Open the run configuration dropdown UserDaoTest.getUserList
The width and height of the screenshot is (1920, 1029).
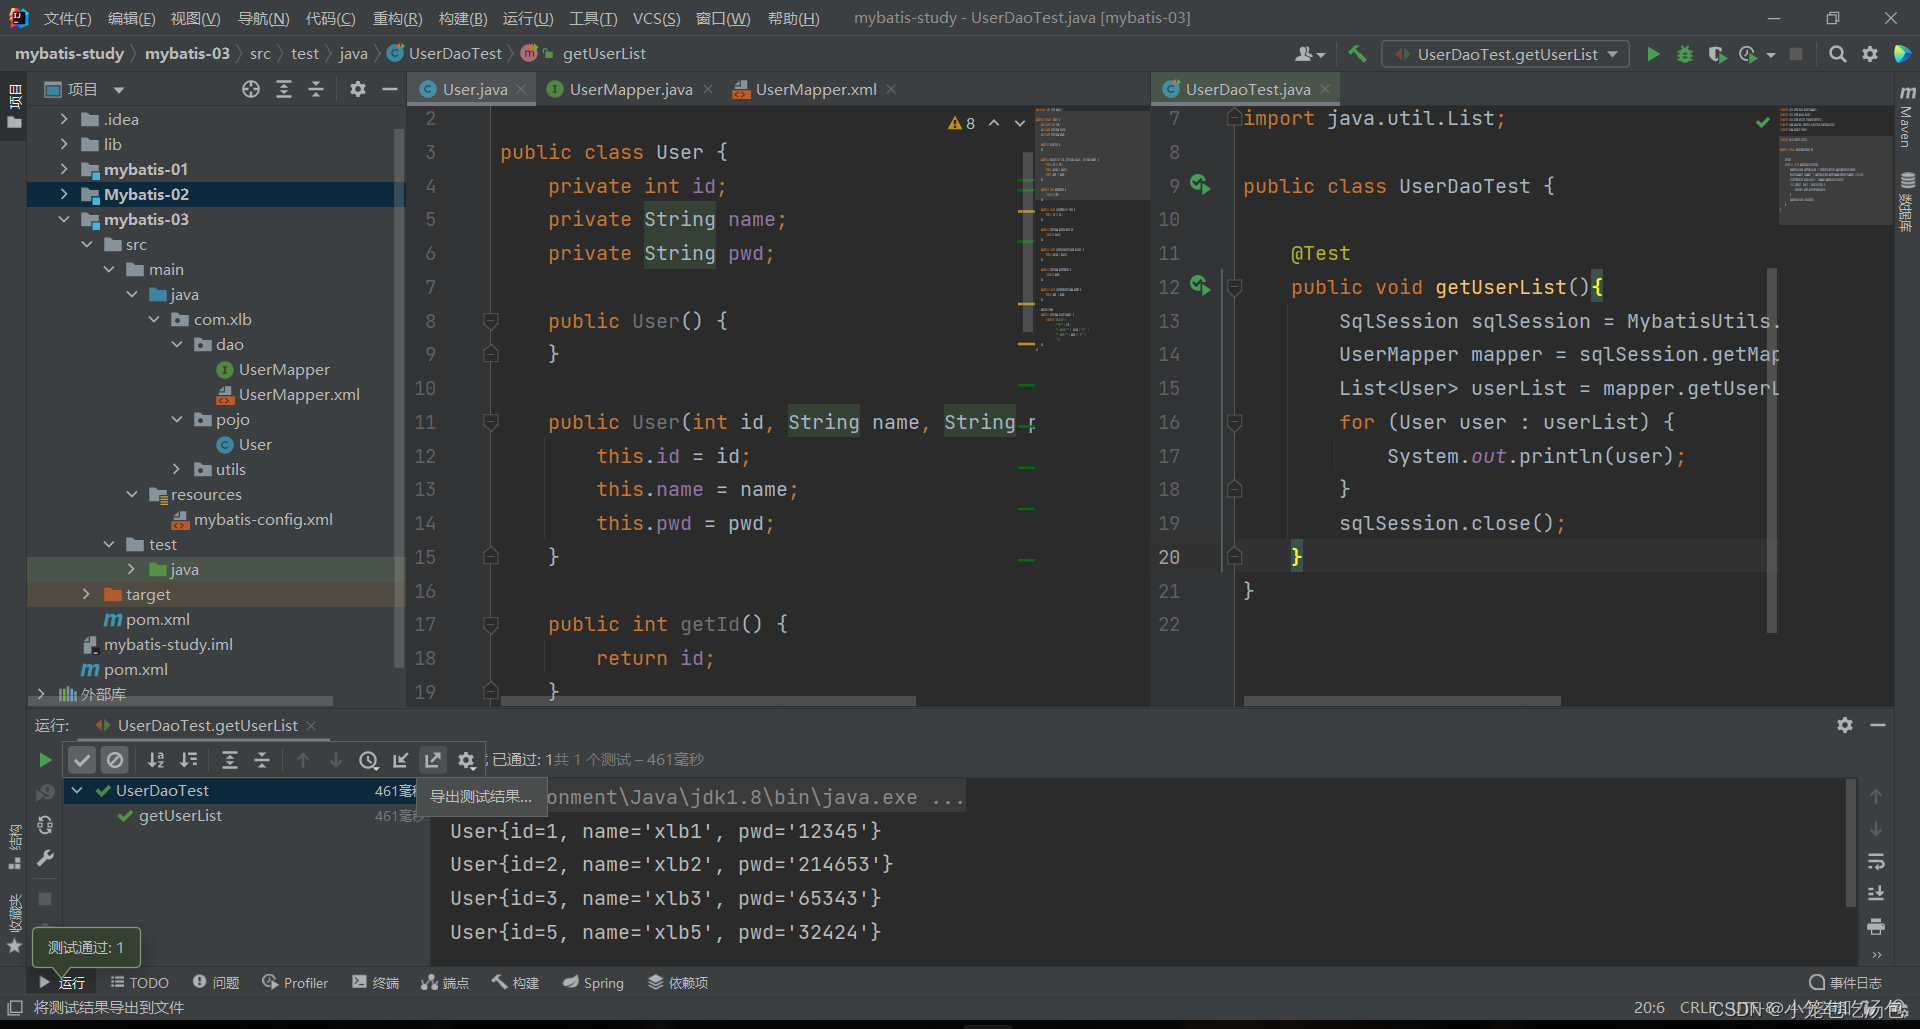point(1505,54)
